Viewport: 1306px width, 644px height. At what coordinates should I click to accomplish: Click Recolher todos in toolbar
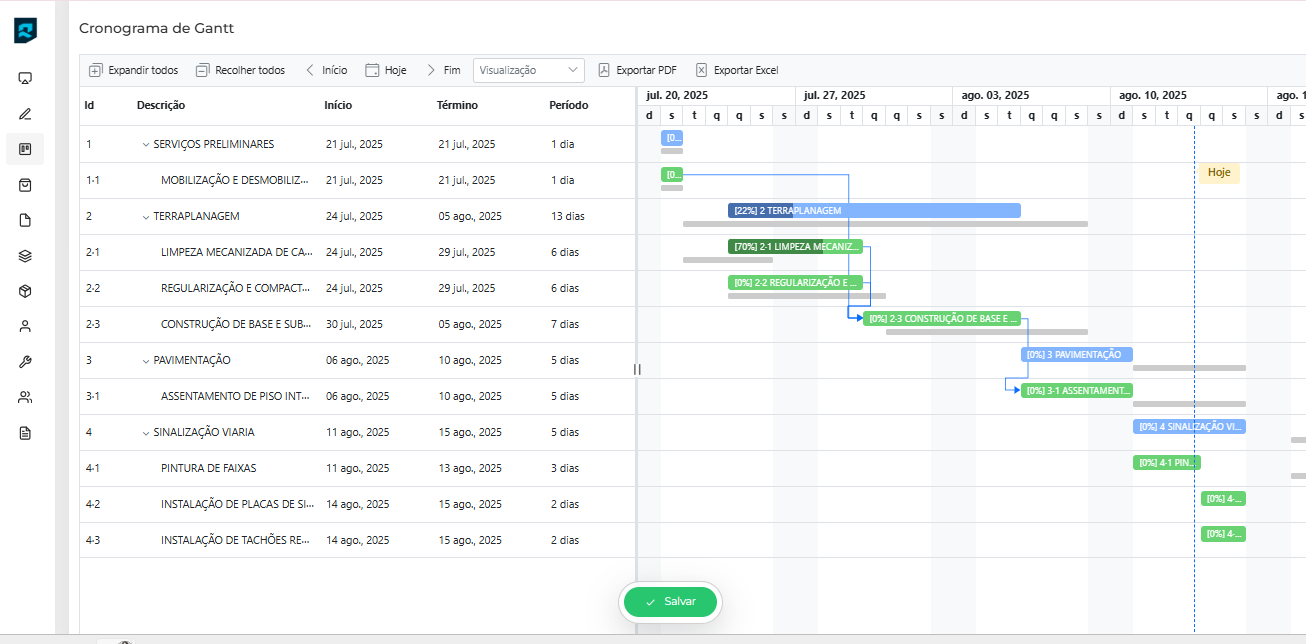(240, 70)
